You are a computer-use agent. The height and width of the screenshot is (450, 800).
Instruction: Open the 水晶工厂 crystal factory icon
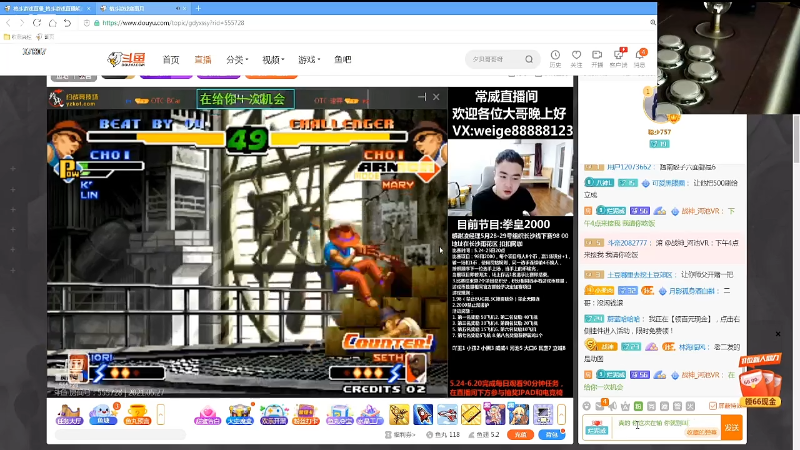pyautogui.click(x=370, y=415)
